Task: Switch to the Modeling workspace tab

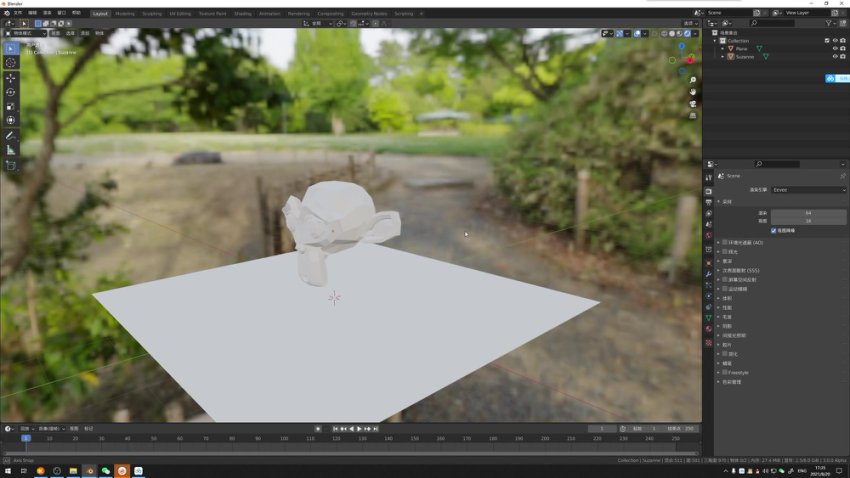Action: (125, 14)
